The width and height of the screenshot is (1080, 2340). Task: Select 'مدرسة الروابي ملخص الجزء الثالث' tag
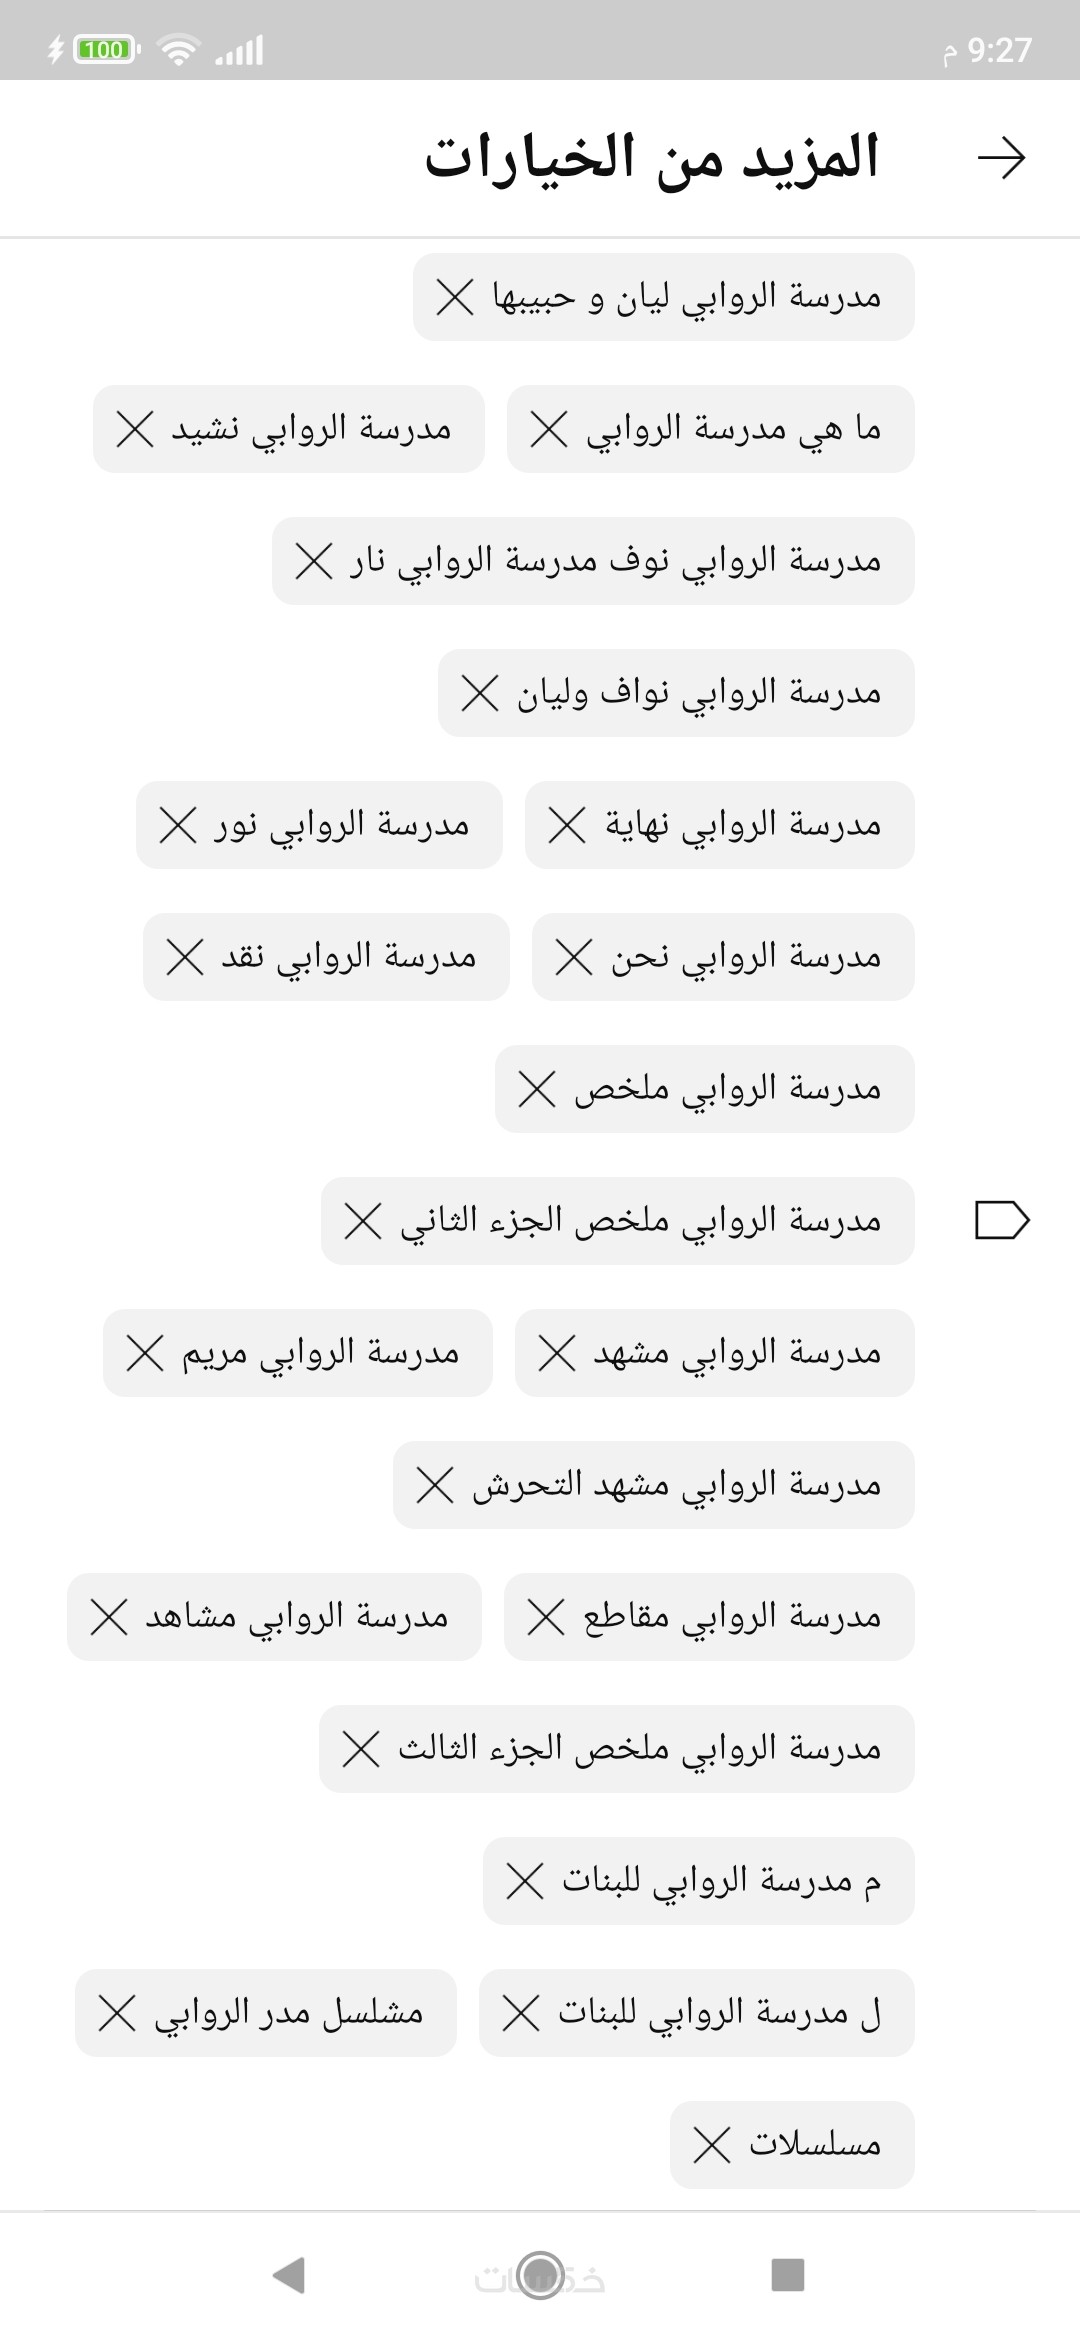pos(639,1749)
